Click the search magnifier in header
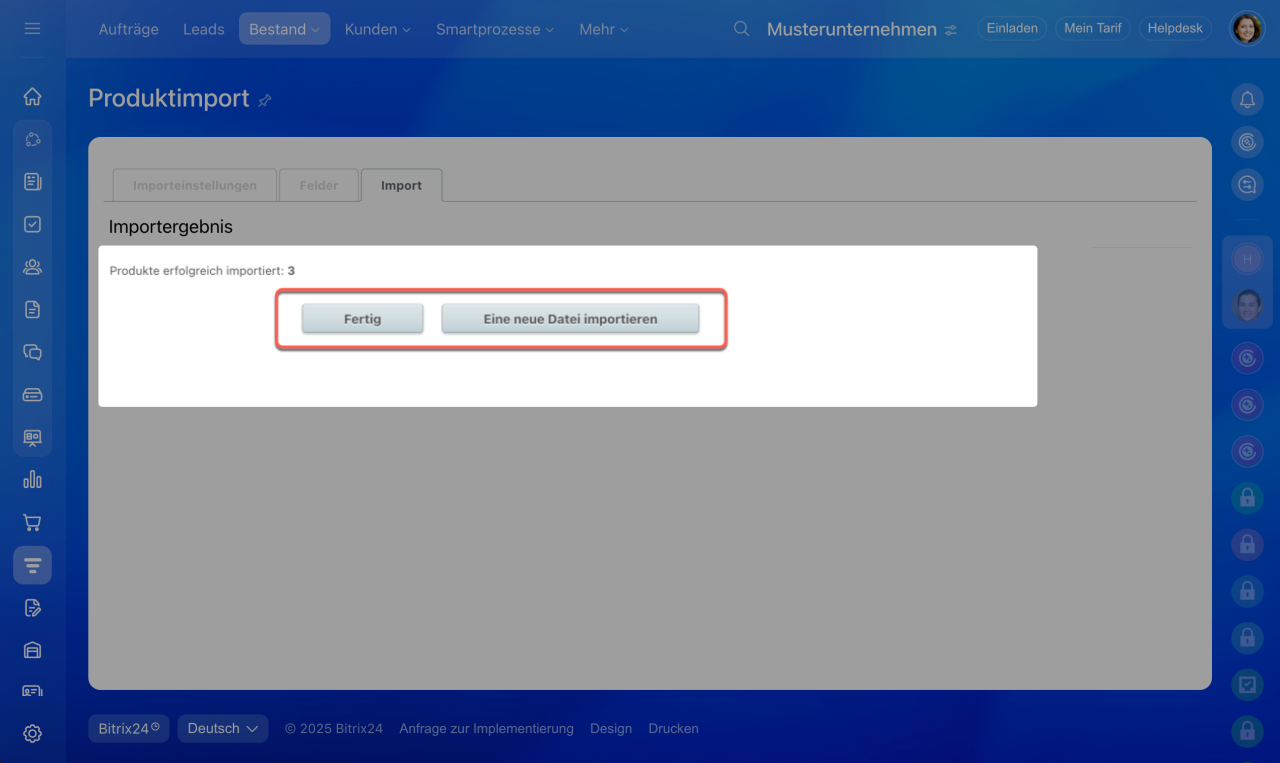This screenshot has width=1280, height=763. [x=741, y=29]
